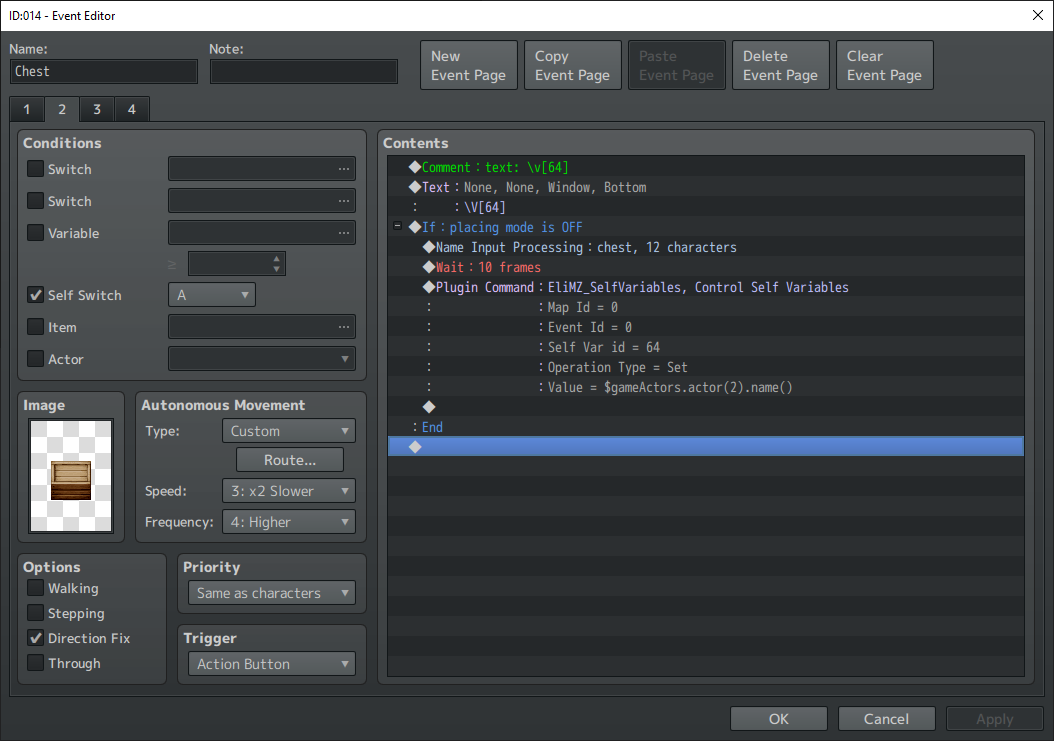1054x741 pixels.
Task: Enable the Through option checkbox
Action: point(36,663)
